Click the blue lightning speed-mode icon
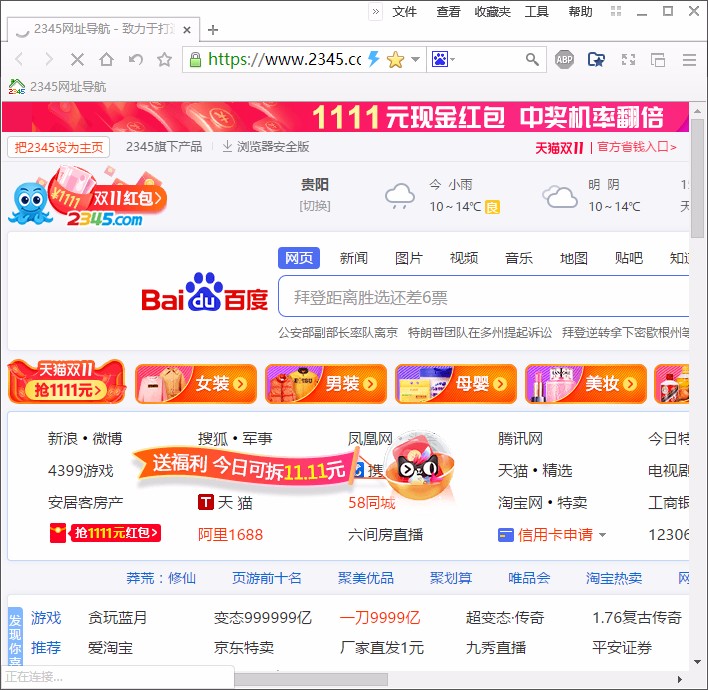The width and height of the screenshot is (708, 690). coord(373,59)
